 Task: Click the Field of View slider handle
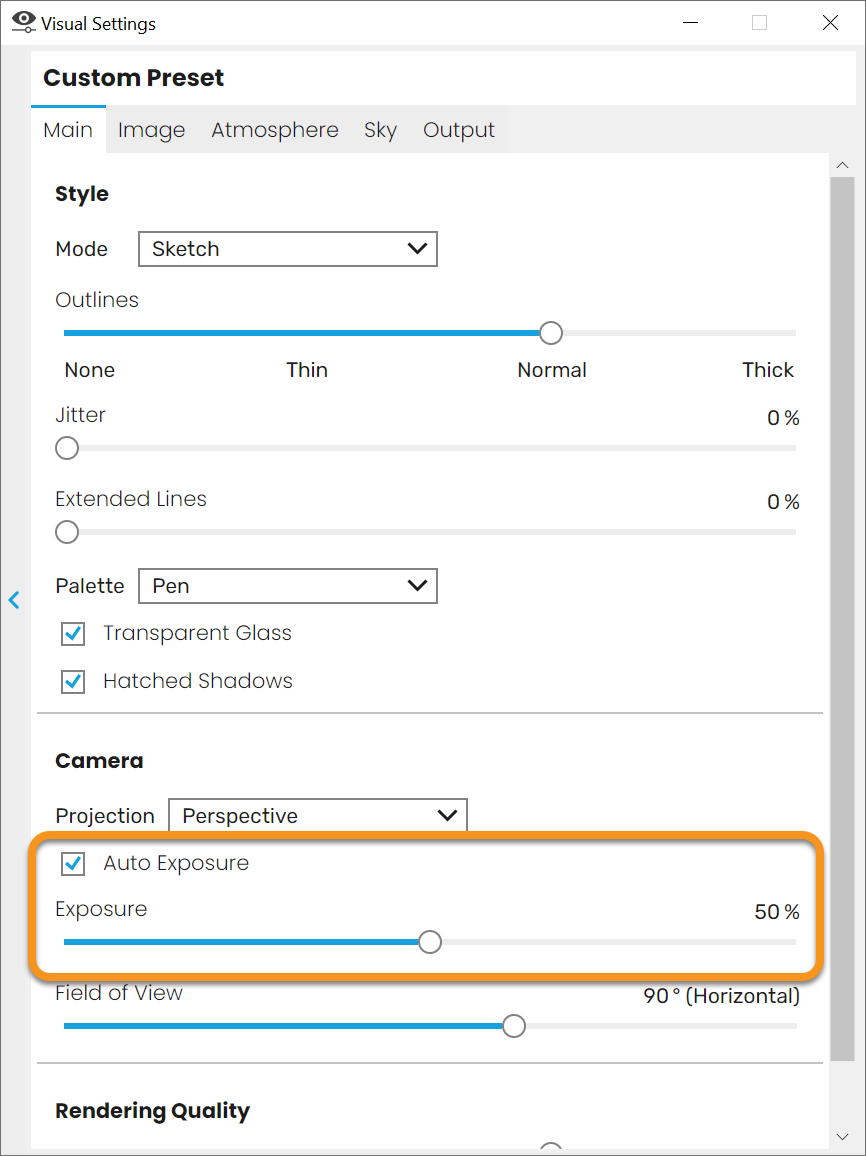pyautogui.click(x=514, y=1026)
